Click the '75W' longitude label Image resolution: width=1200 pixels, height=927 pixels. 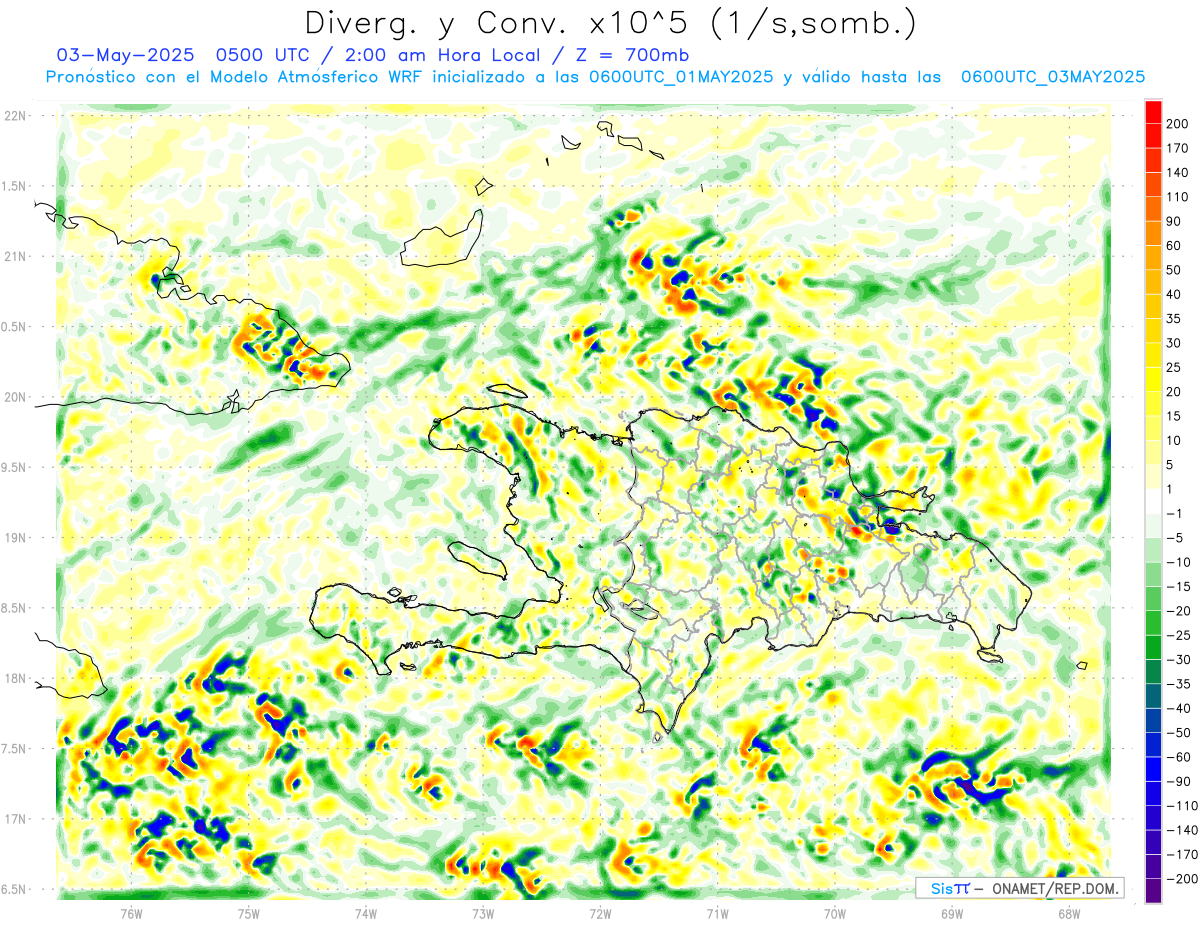[249, 913]
